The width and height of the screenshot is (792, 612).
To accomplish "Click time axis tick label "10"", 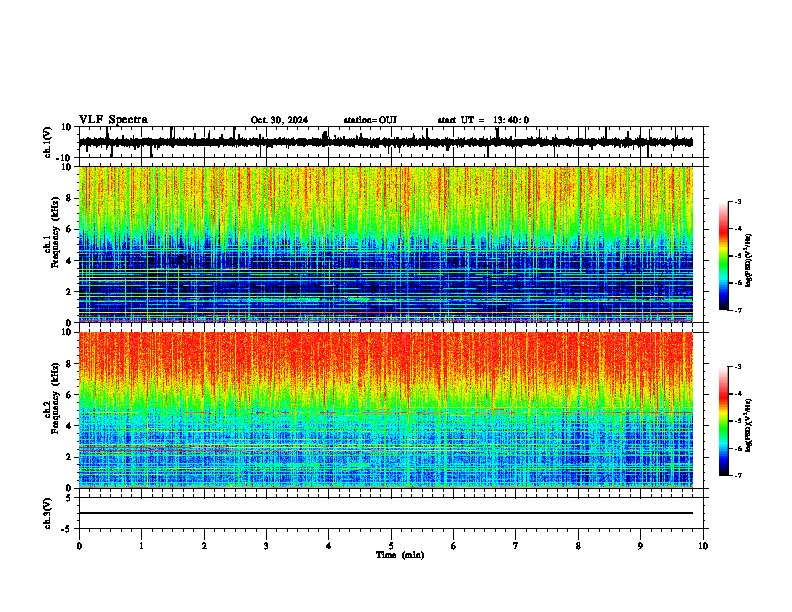I will tap(703, 546).
